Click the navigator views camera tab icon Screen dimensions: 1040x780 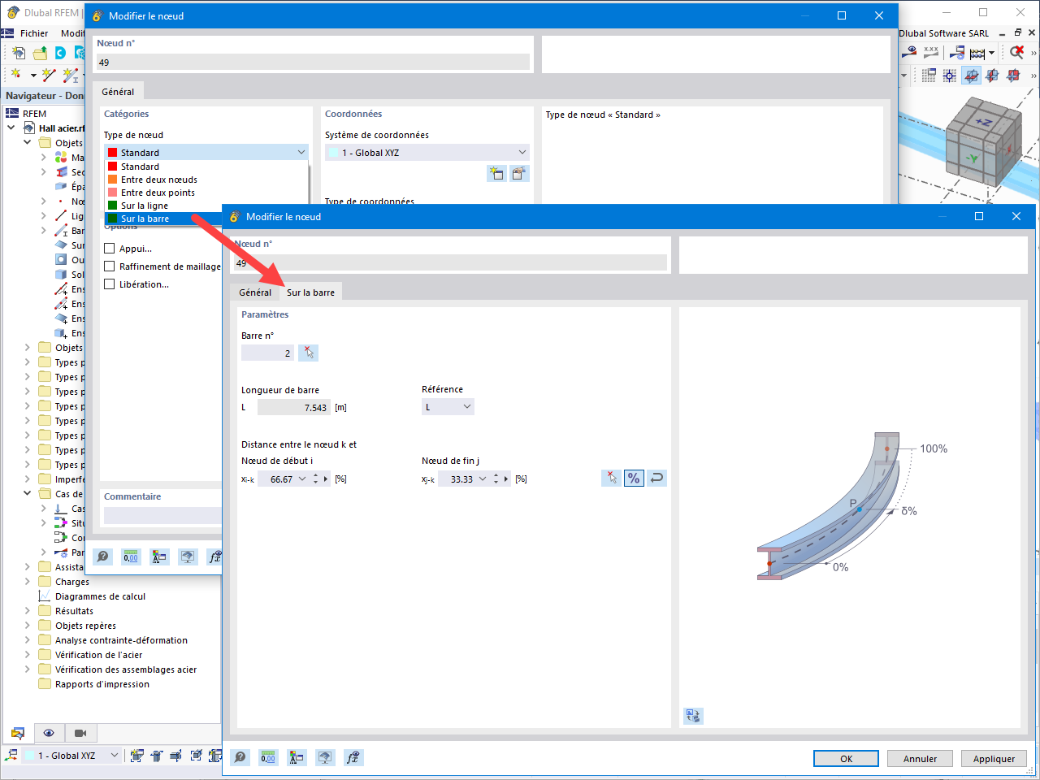point(80,733)
